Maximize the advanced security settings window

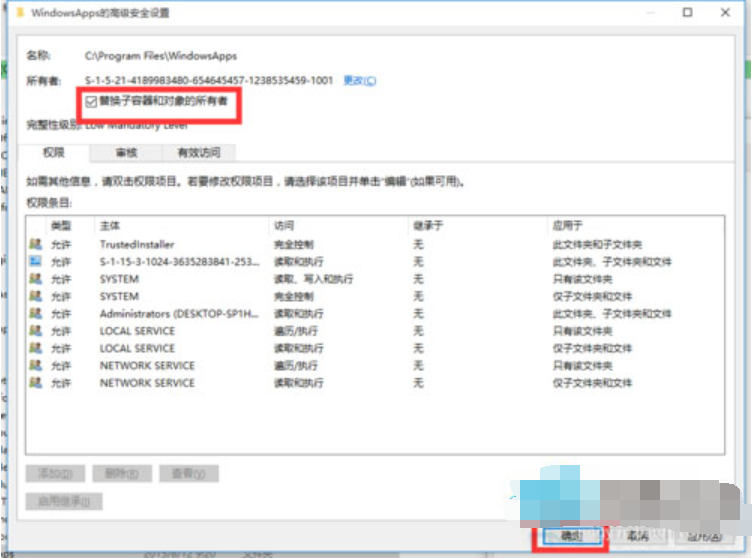tap(687, 12)
